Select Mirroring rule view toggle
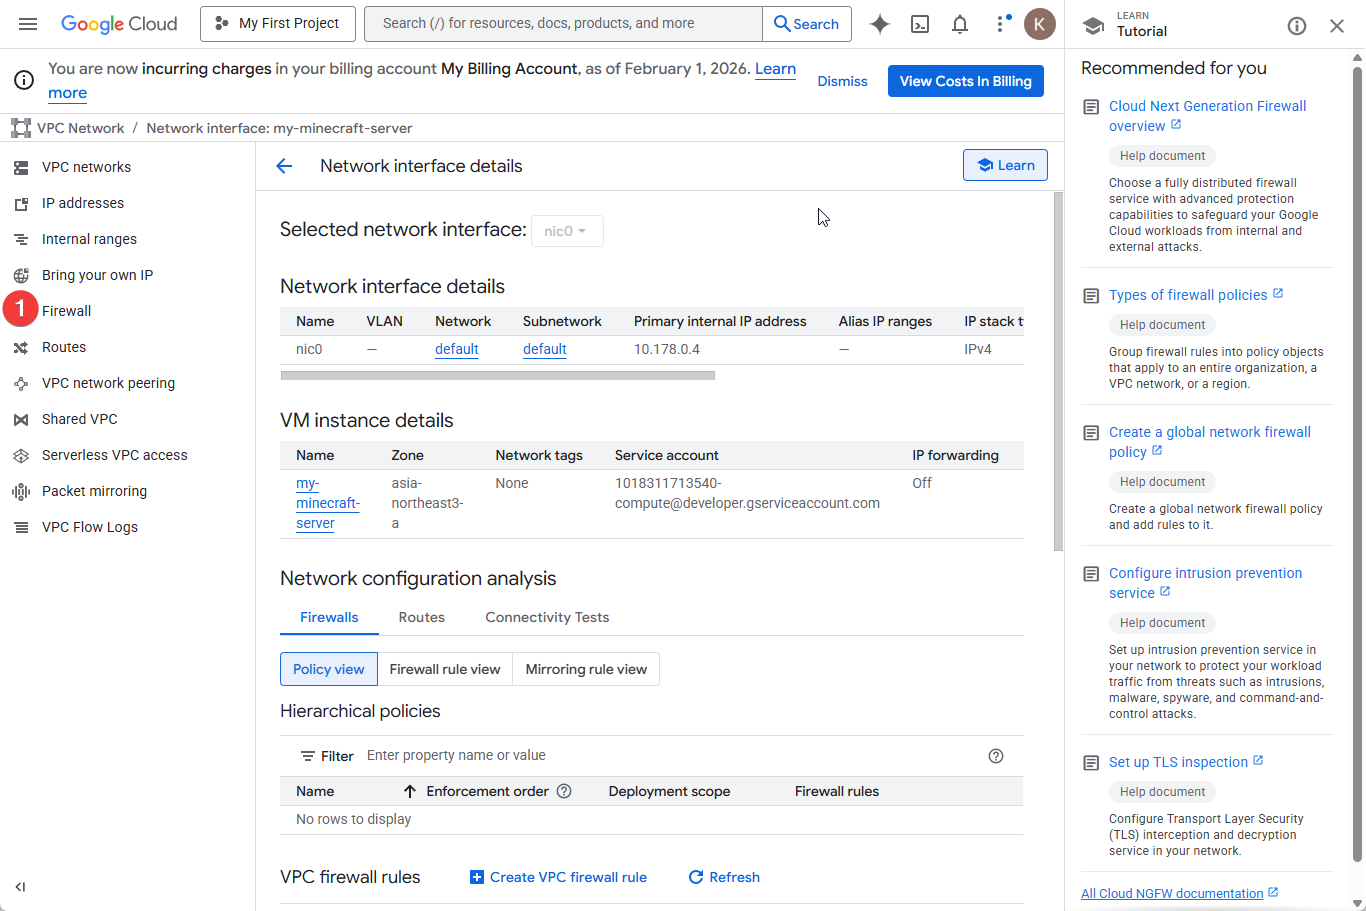Viewport: 1366px width, 911px height. tap(586, 669)
